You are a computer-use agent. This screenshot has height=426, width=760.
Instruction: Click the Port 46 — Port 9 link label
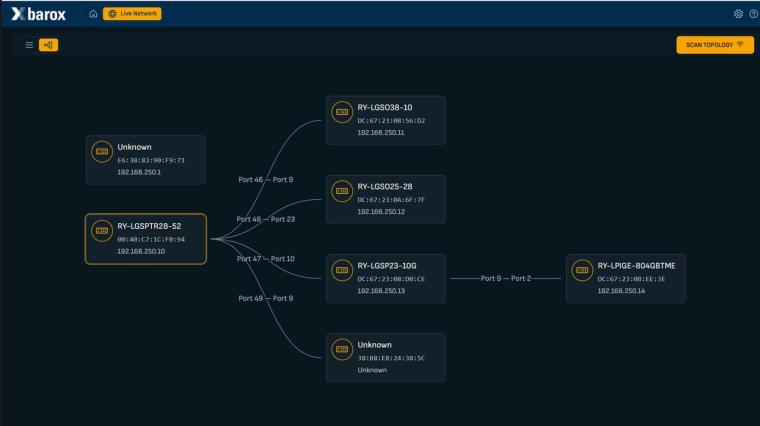pyautogui.click(x=266, y=179)
